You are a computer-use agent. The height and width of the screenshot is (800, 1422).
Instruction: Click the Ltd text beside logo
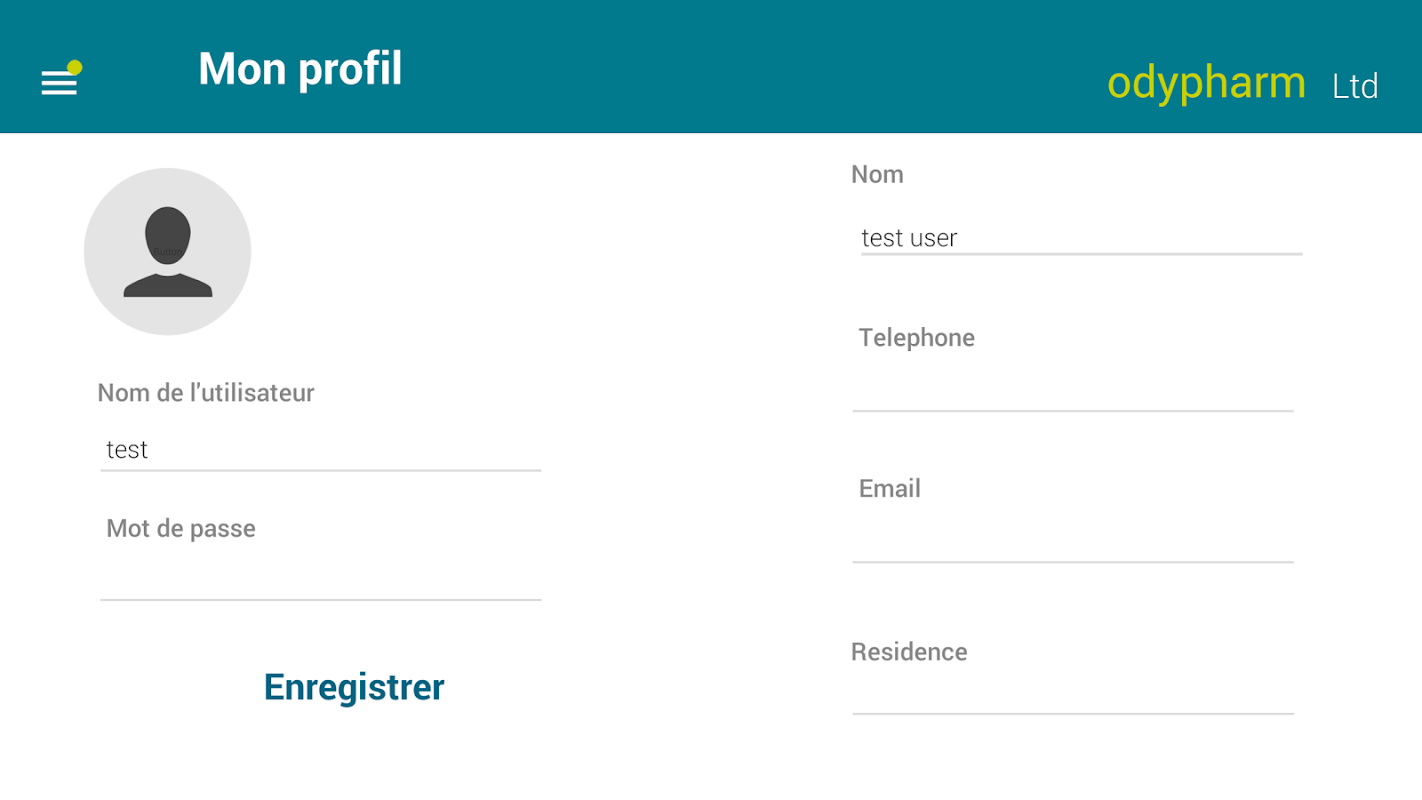tap(1355, 87)
